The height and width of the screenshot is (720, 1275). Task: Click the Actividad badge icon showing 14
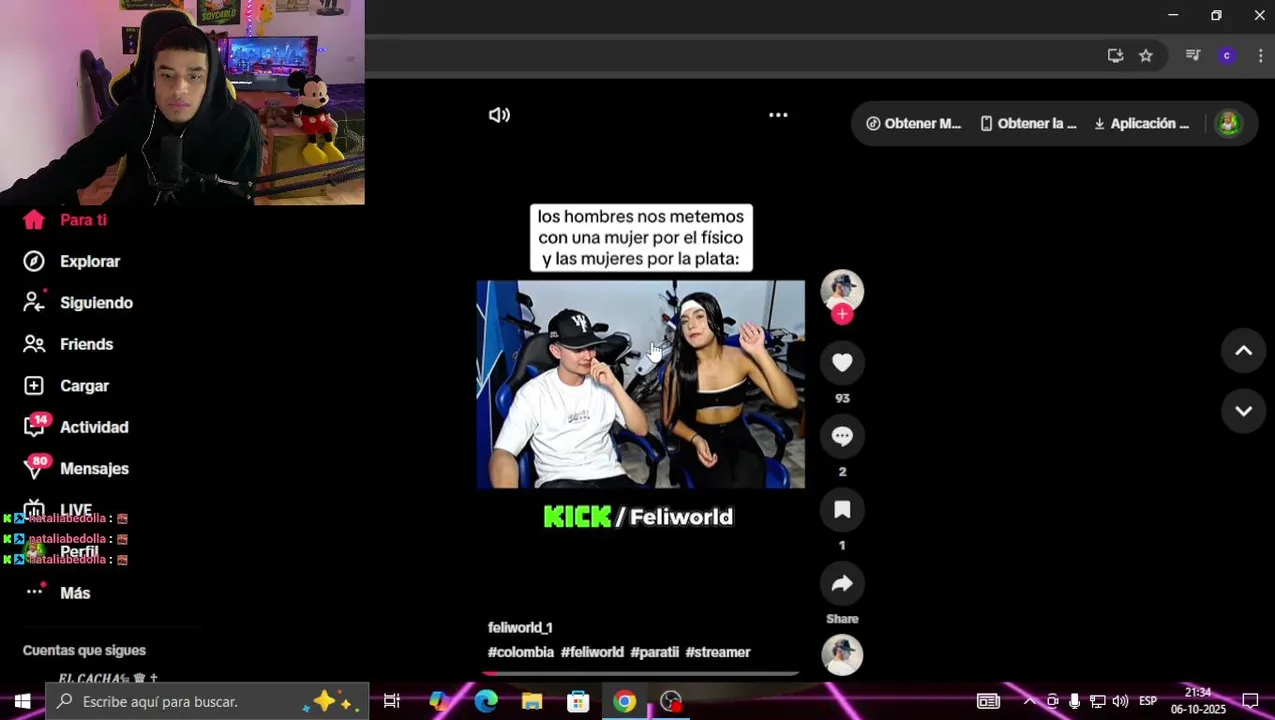[36, 425]
